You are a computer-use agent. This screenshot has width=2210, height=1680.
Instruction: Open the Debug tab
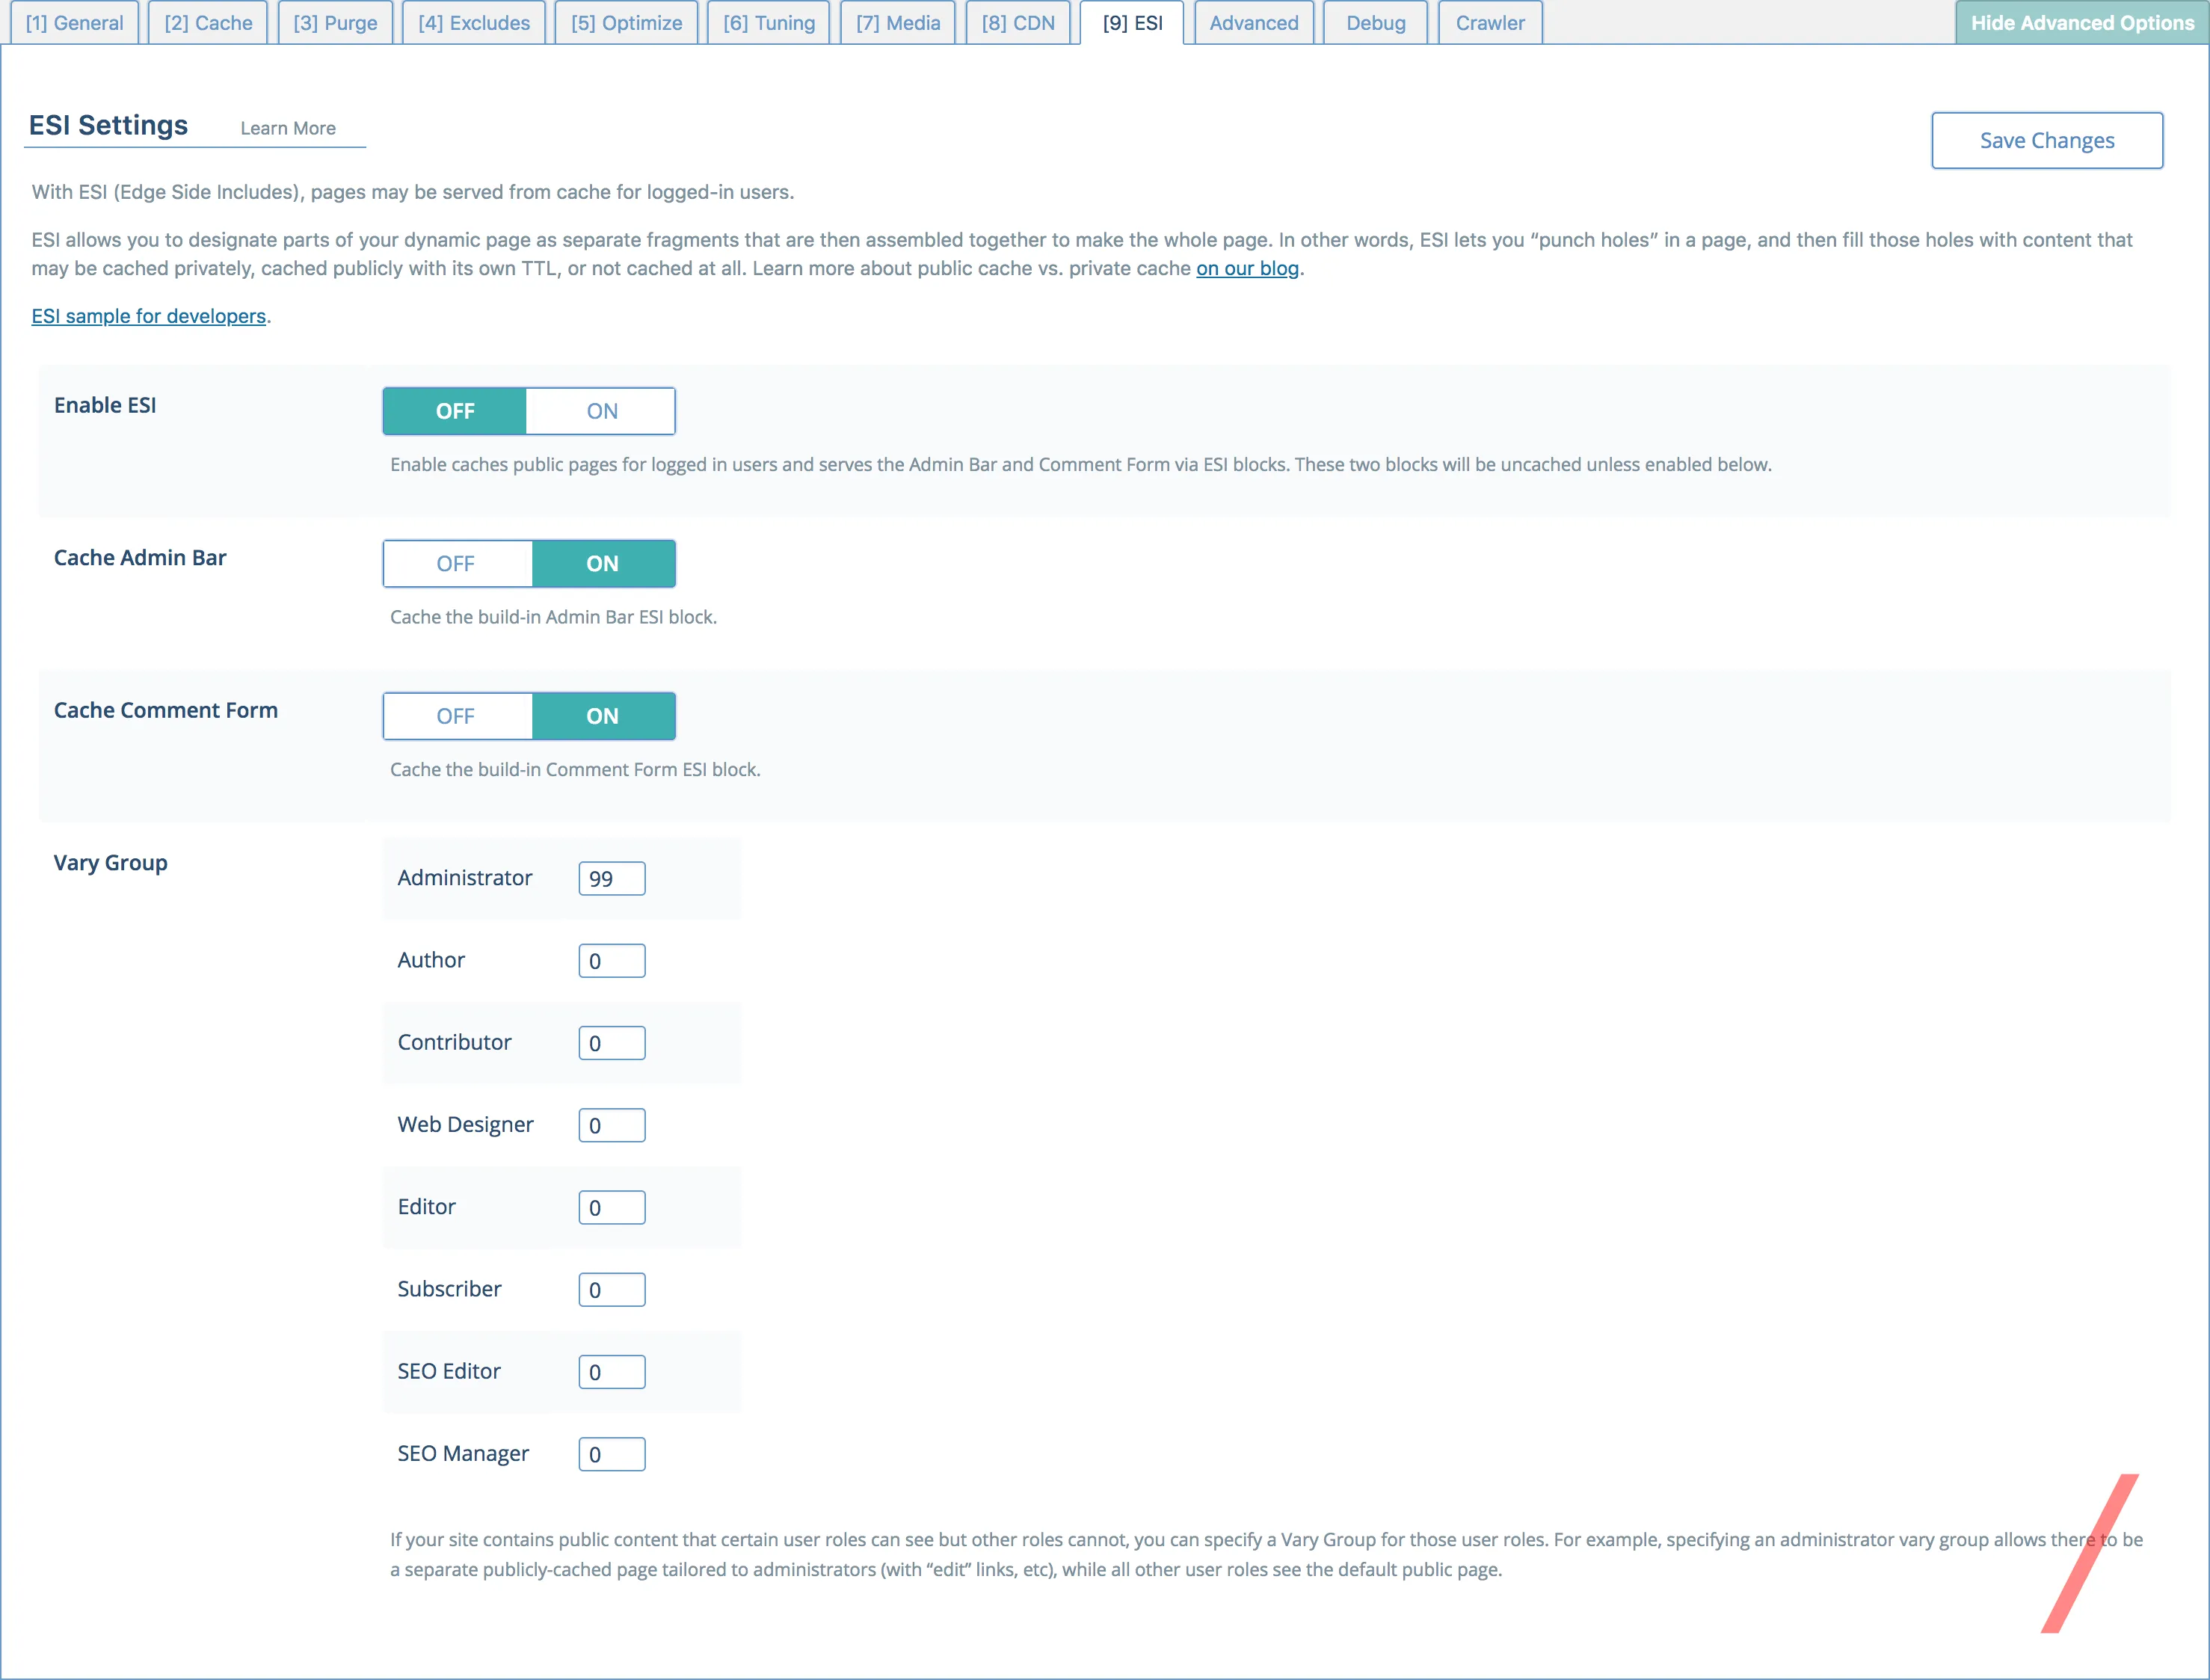click(x=1374, y=22)
